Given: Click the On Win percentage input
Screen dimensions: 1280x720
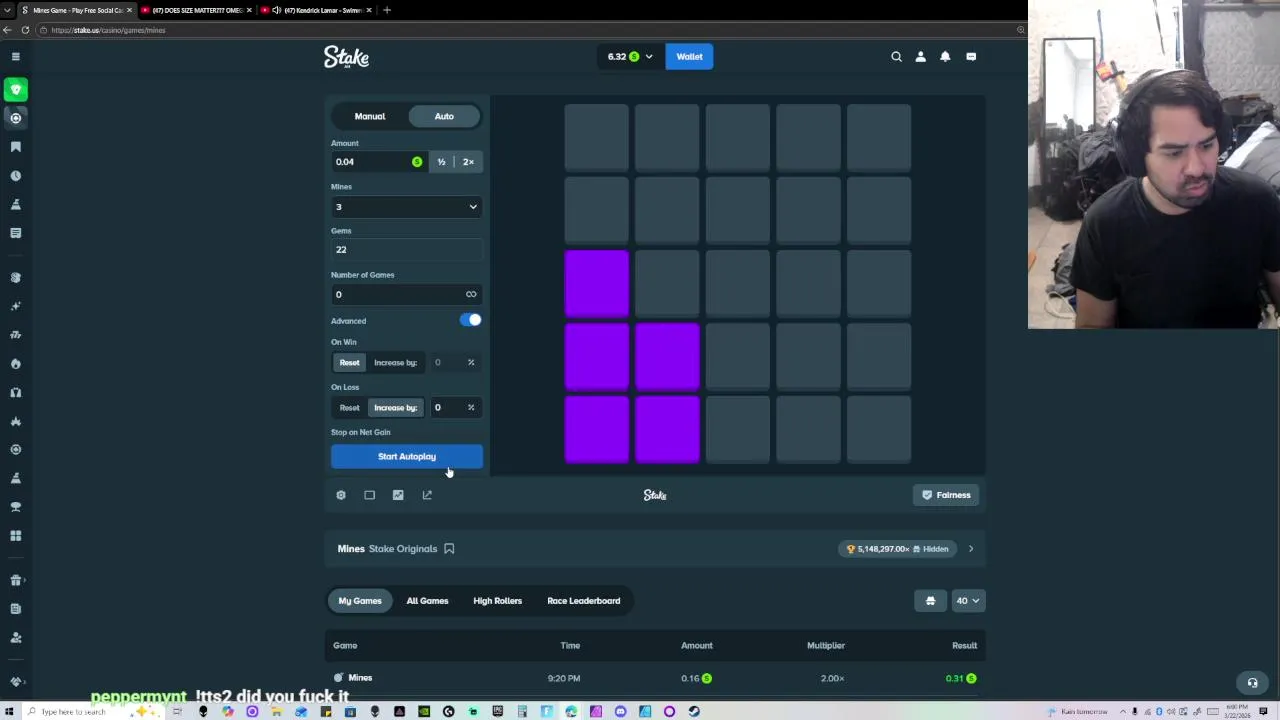Looking at the screenshot, I should pos(455,363).
